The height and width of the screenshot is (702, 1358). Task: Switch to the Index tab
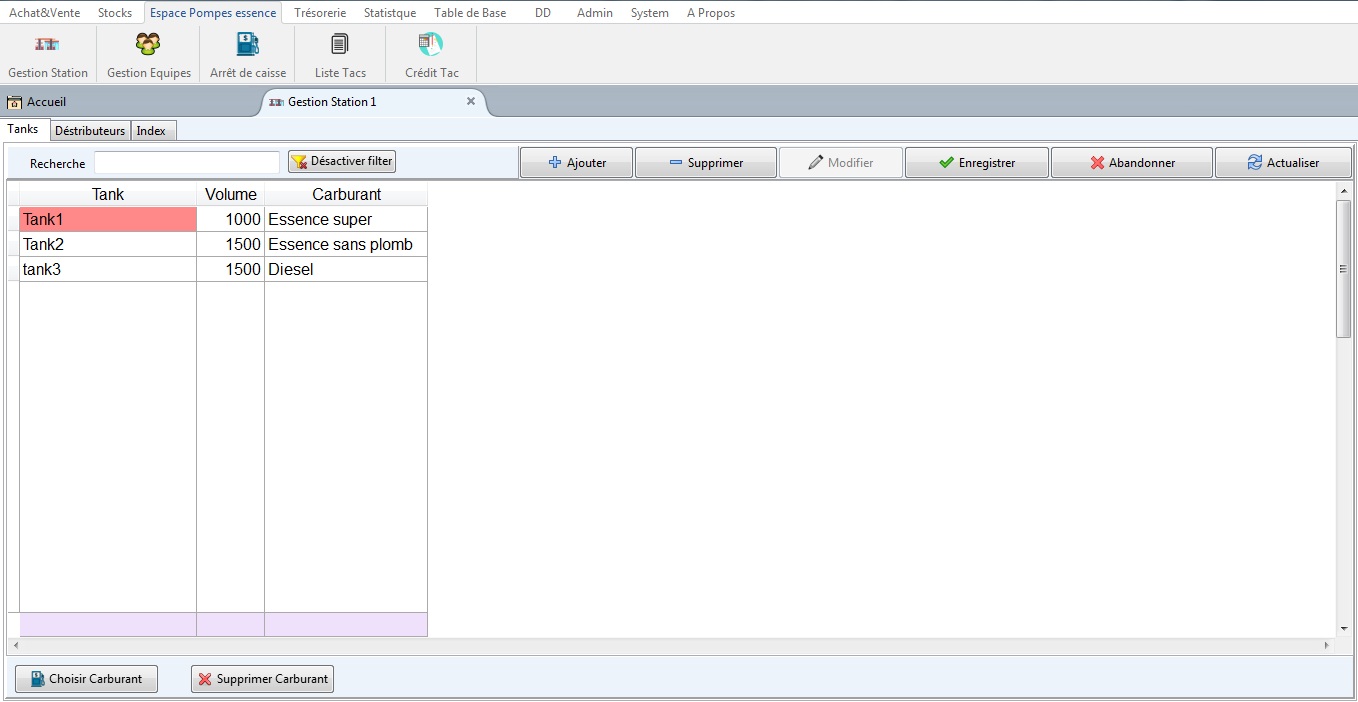click(x=151, y=131)
